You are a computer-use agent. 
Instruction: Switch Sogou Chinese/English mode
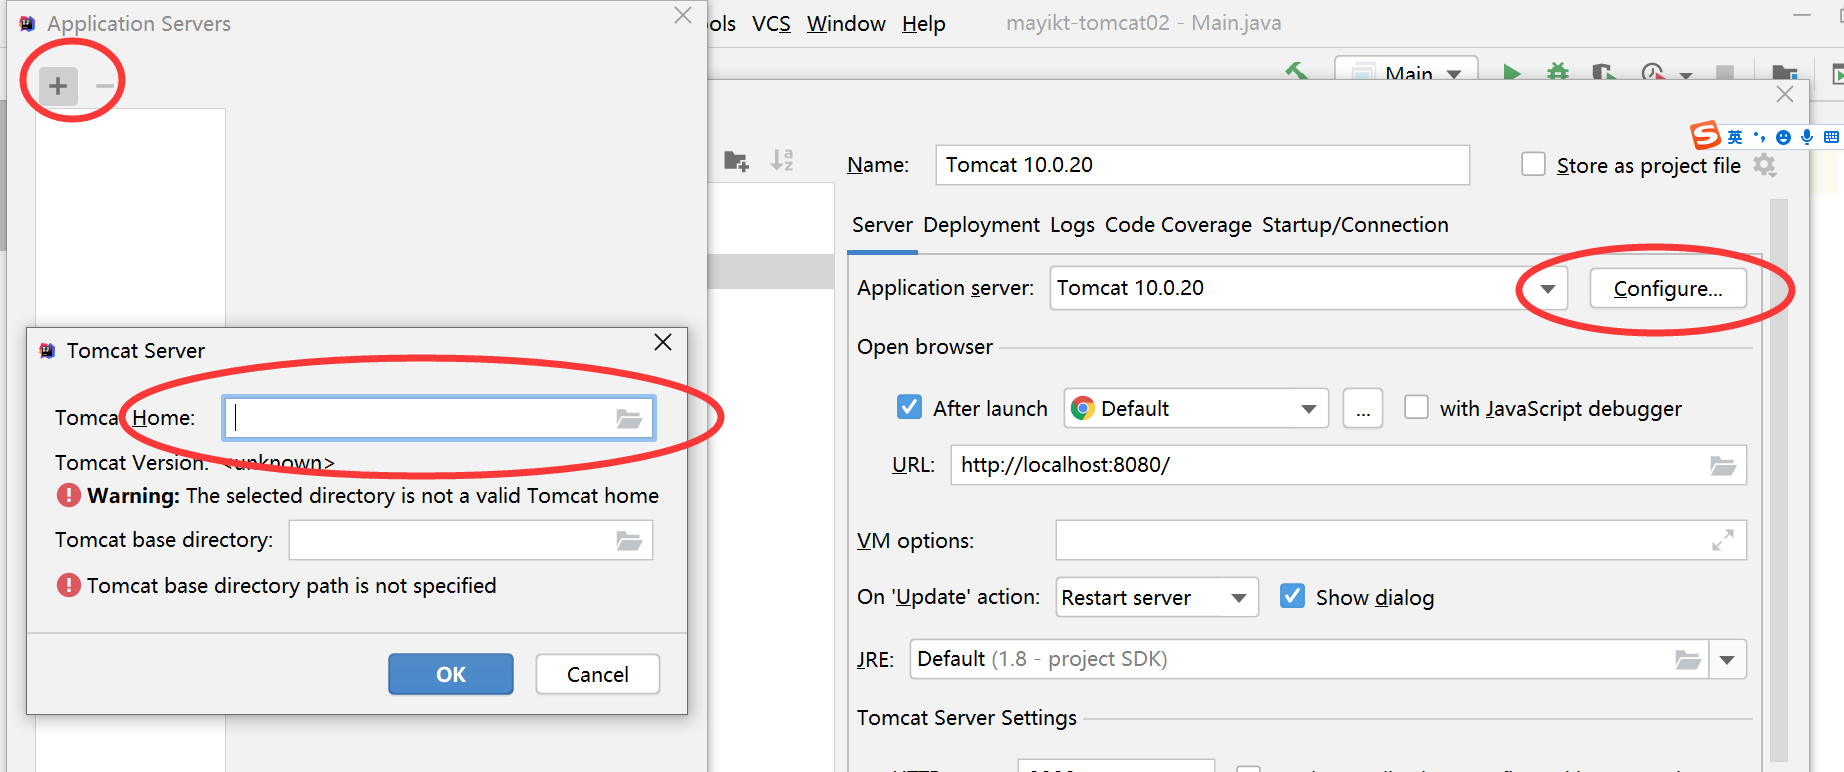[x=1735, y=137]
